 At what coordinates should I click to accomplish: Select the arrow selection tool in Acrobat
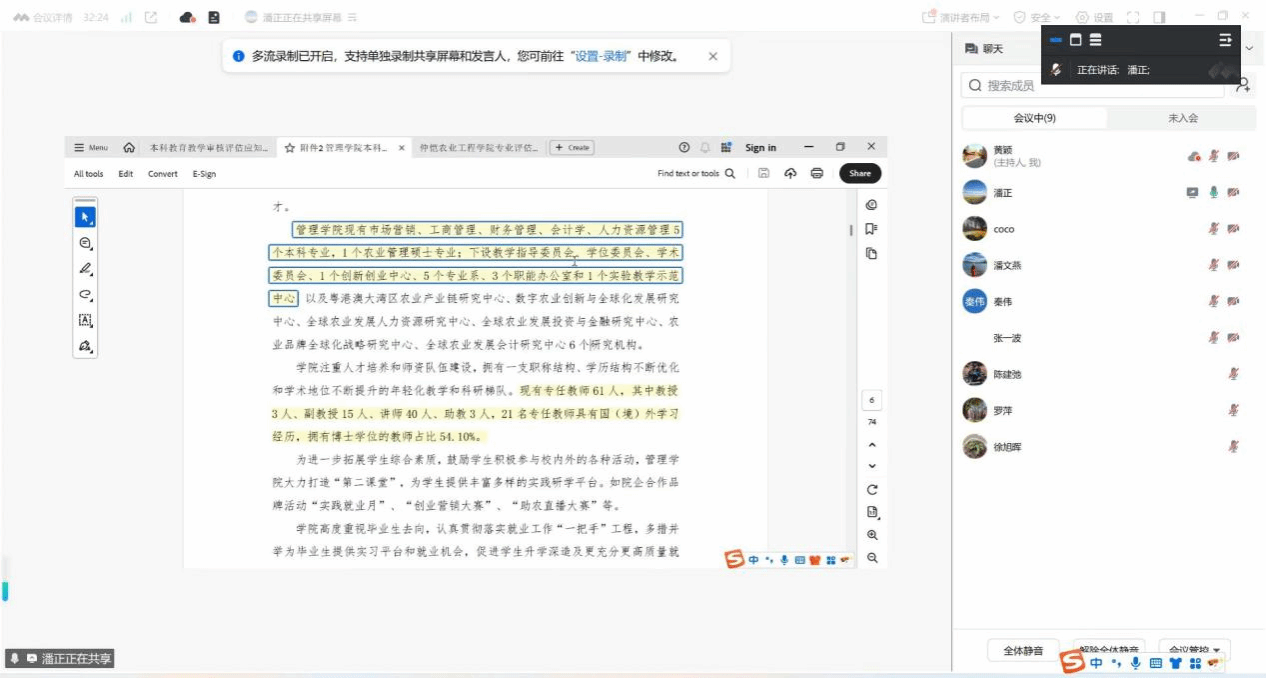pos(86,216)
